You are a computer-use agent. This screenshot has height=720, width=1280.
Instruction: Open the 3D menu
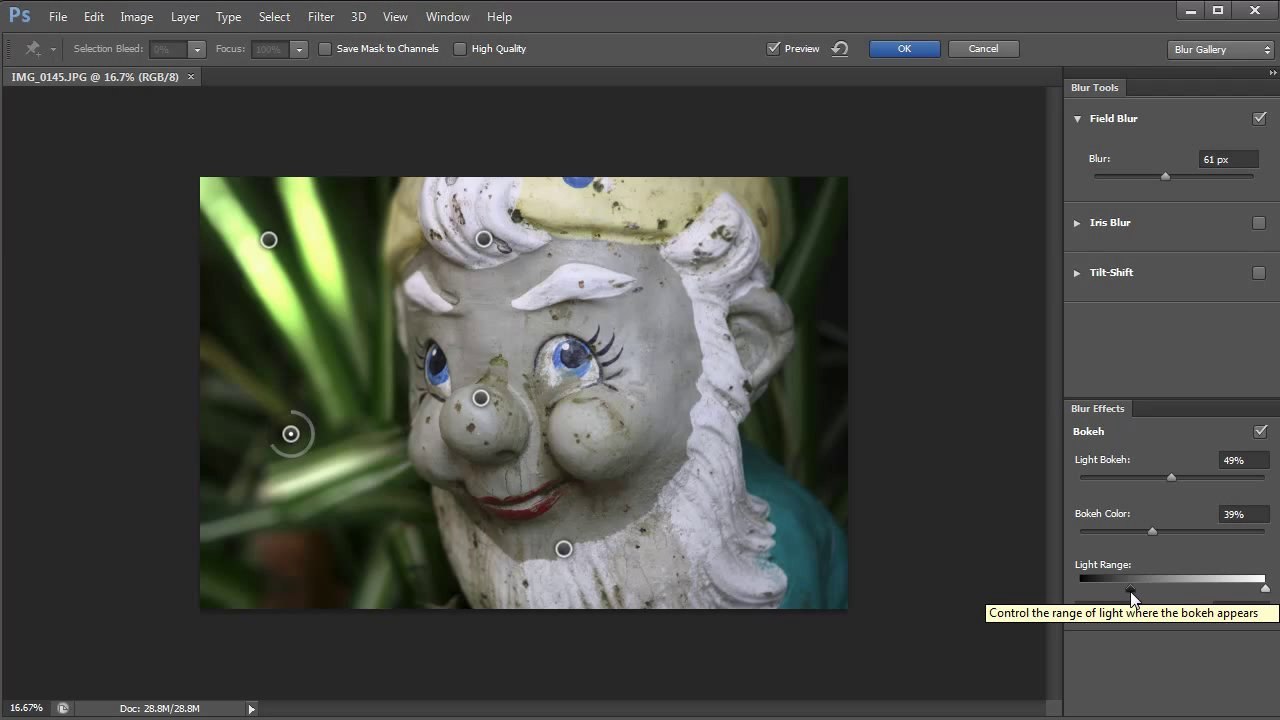(x=359, y=17)
